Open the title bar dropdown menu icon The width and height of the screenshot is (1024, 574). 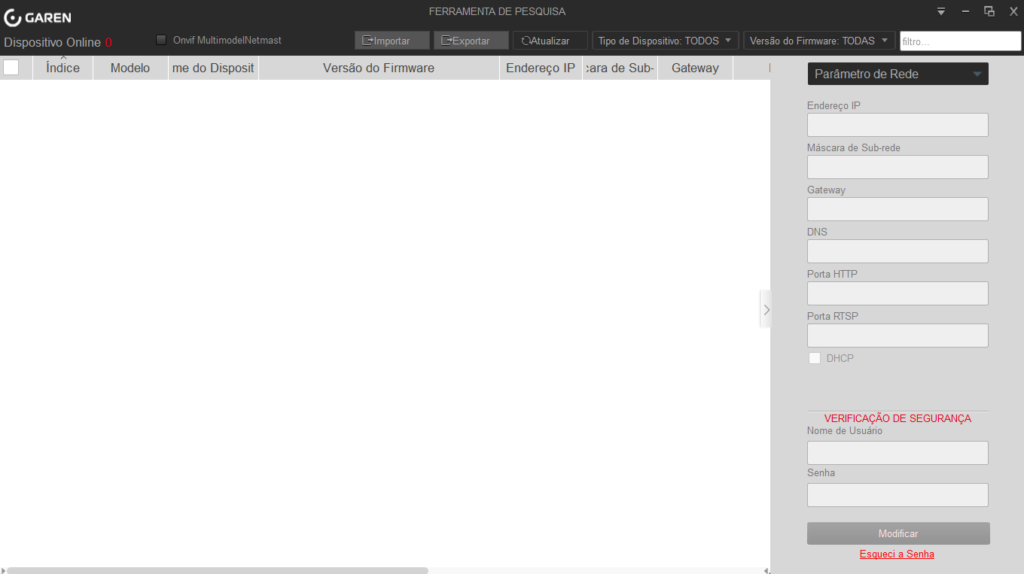click(941, 12)
